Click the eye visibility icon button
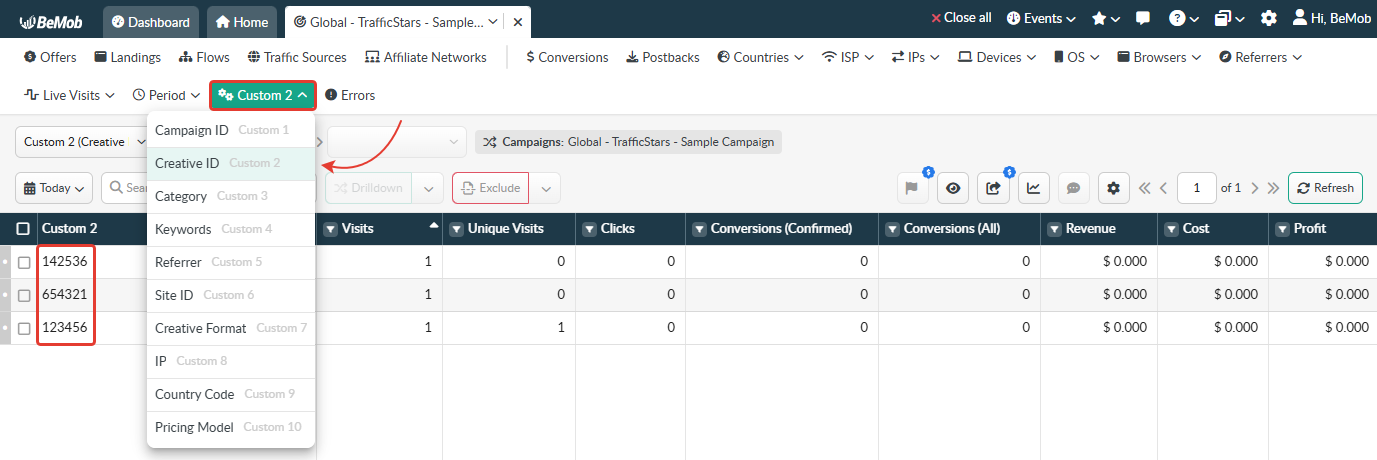The height and width of the screenshot is (460, 1377). 953,188
